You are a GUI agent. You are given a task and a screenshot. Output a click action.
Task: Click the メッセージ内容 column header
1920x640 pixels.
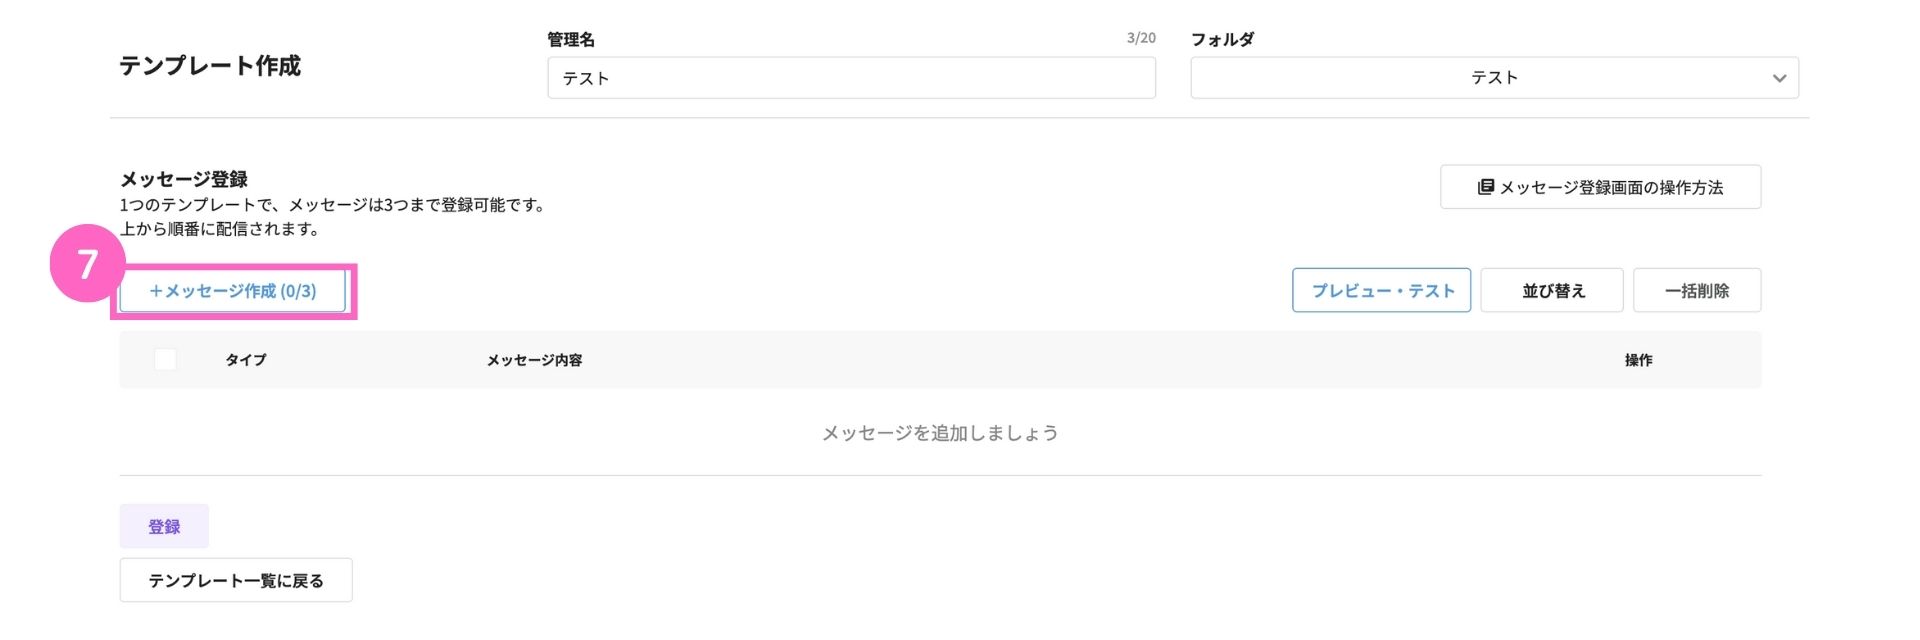pyautogui.click(x=534, y=360)
